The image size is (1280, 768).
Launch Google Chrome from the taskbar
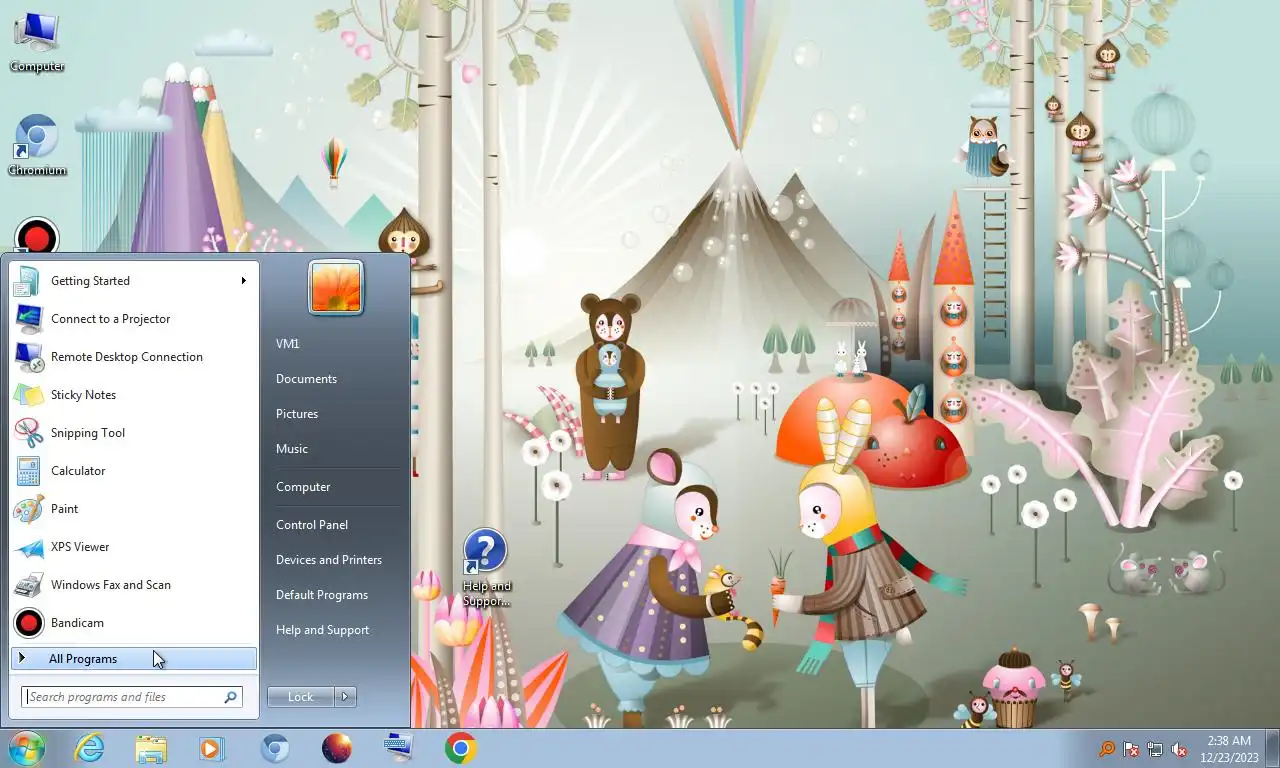(x=460, y=748)
